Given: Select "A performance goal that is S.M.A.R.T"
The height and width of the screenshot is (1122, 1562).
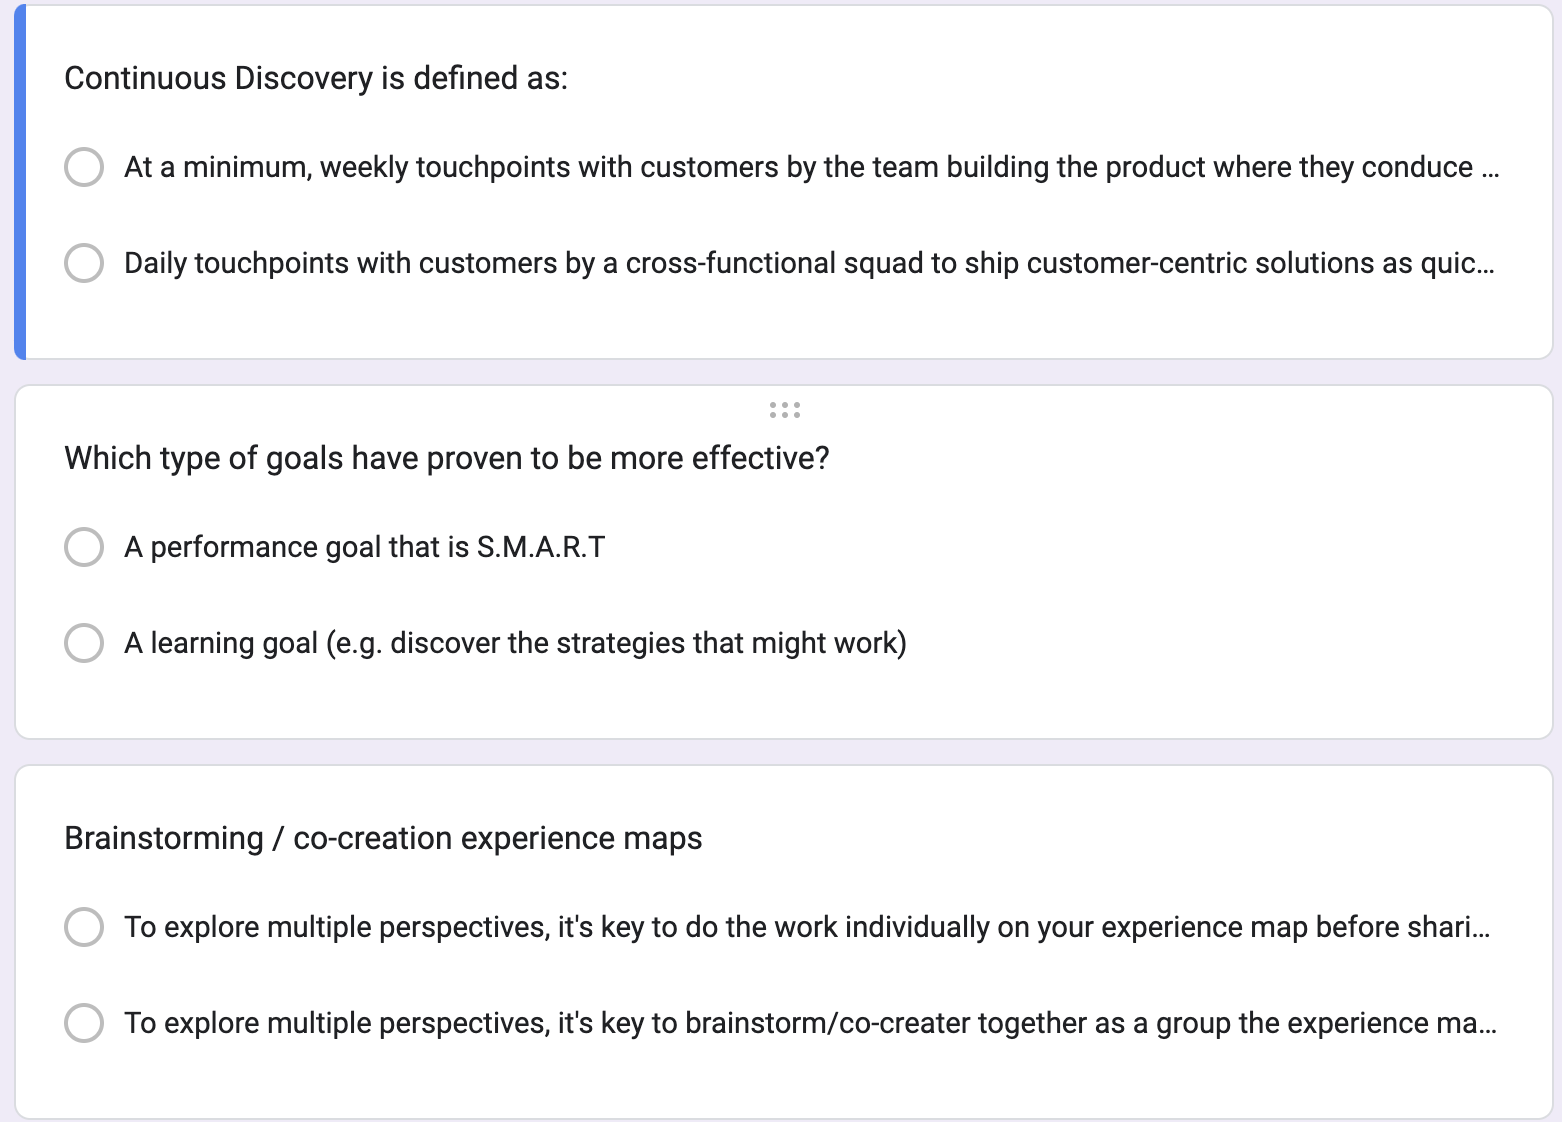Looking at the screenshot, I should click(x=84, y=547).
